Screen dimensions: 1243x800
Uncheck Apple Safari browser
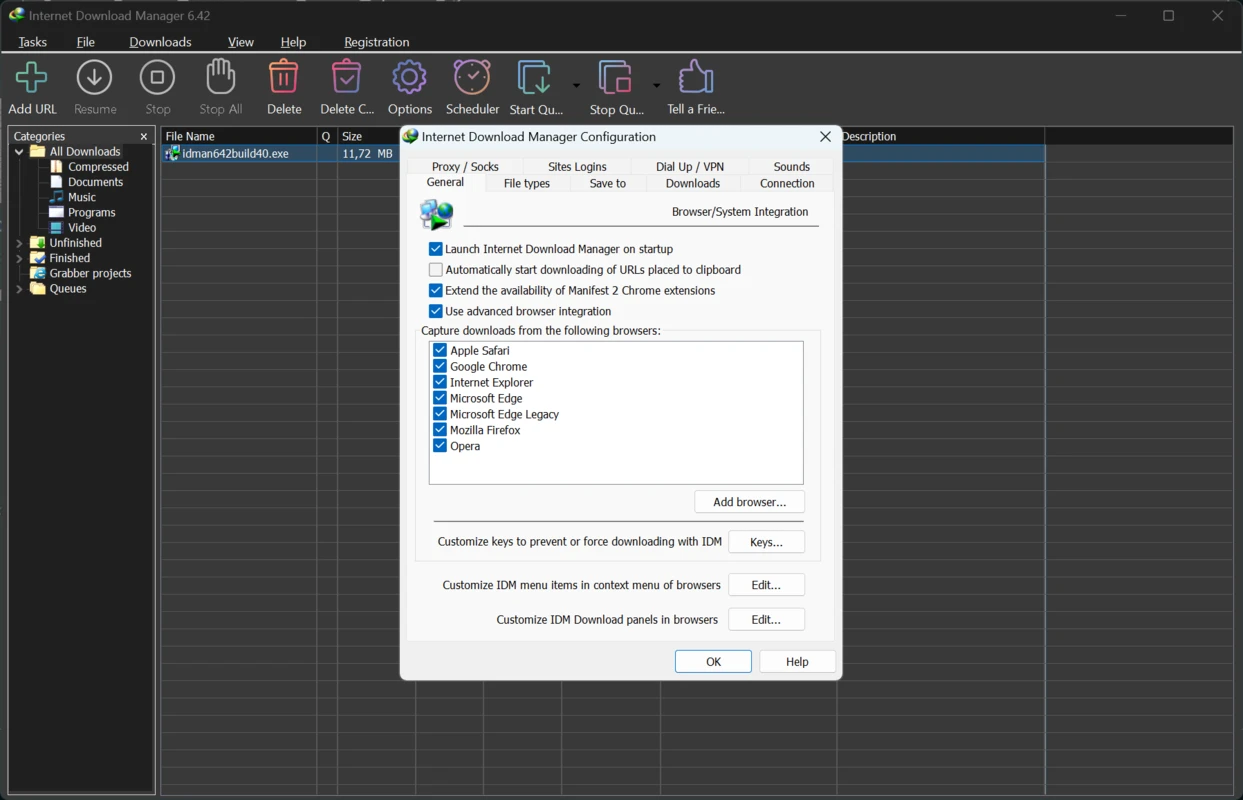pyautogui.click(x=440, y=350)
